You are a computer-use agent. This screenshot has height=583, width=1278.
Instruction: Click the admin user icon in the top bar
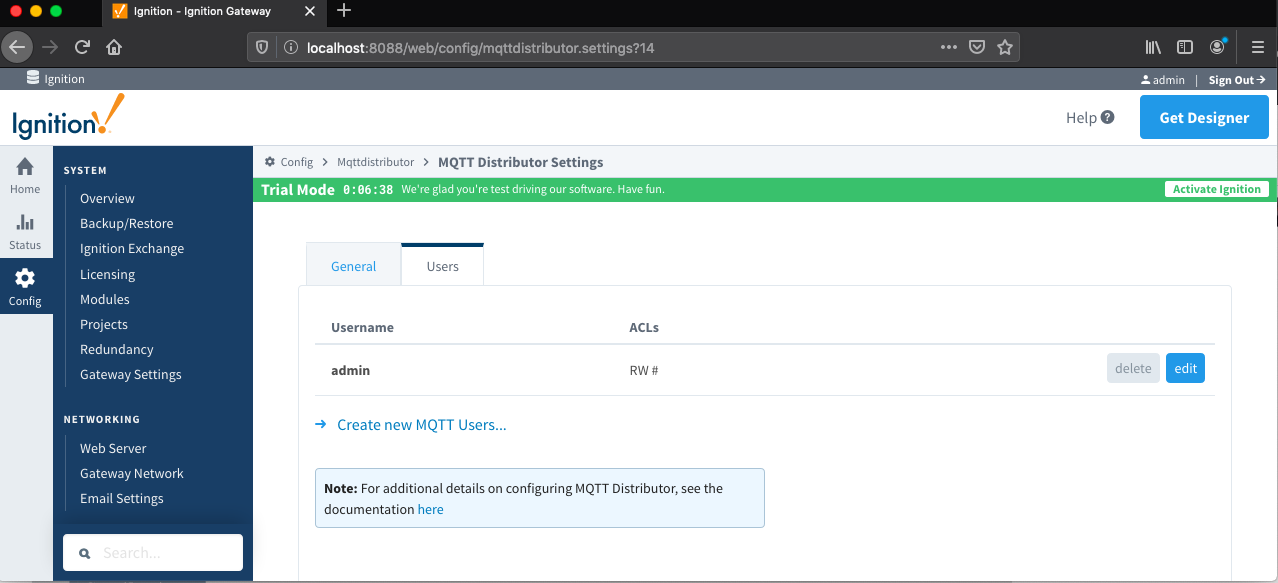click(1145, 80)
